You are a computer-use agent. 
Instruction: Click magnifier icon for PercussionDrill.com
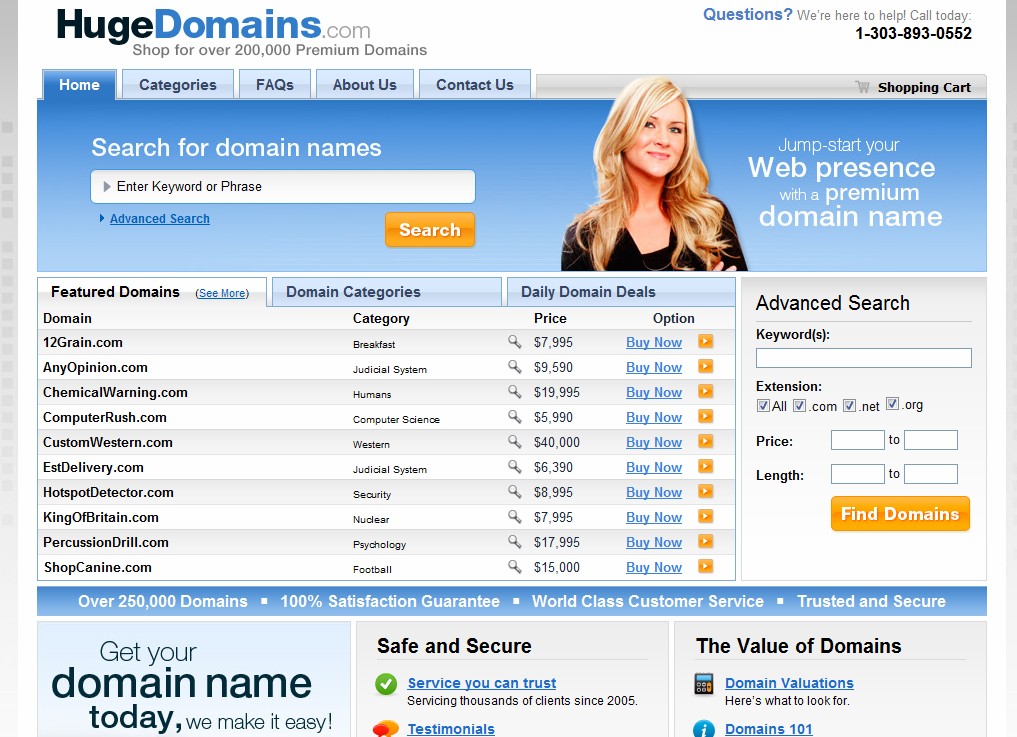click(x=514, y=541)
